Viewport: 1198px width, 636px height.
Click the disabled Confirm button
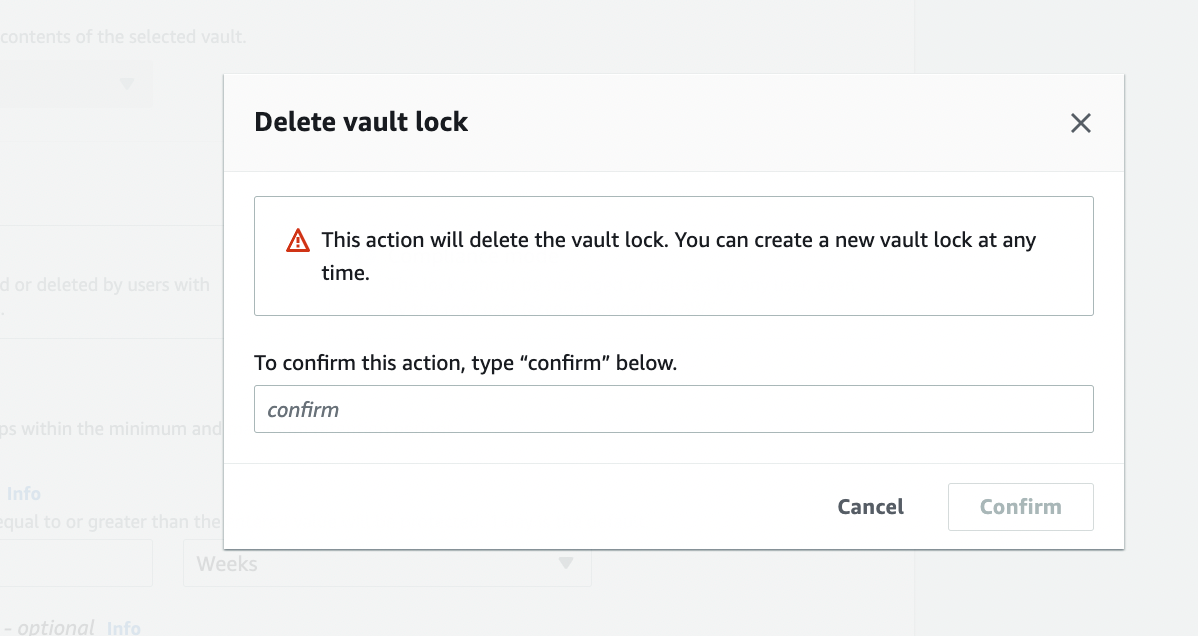point(1020,507)
